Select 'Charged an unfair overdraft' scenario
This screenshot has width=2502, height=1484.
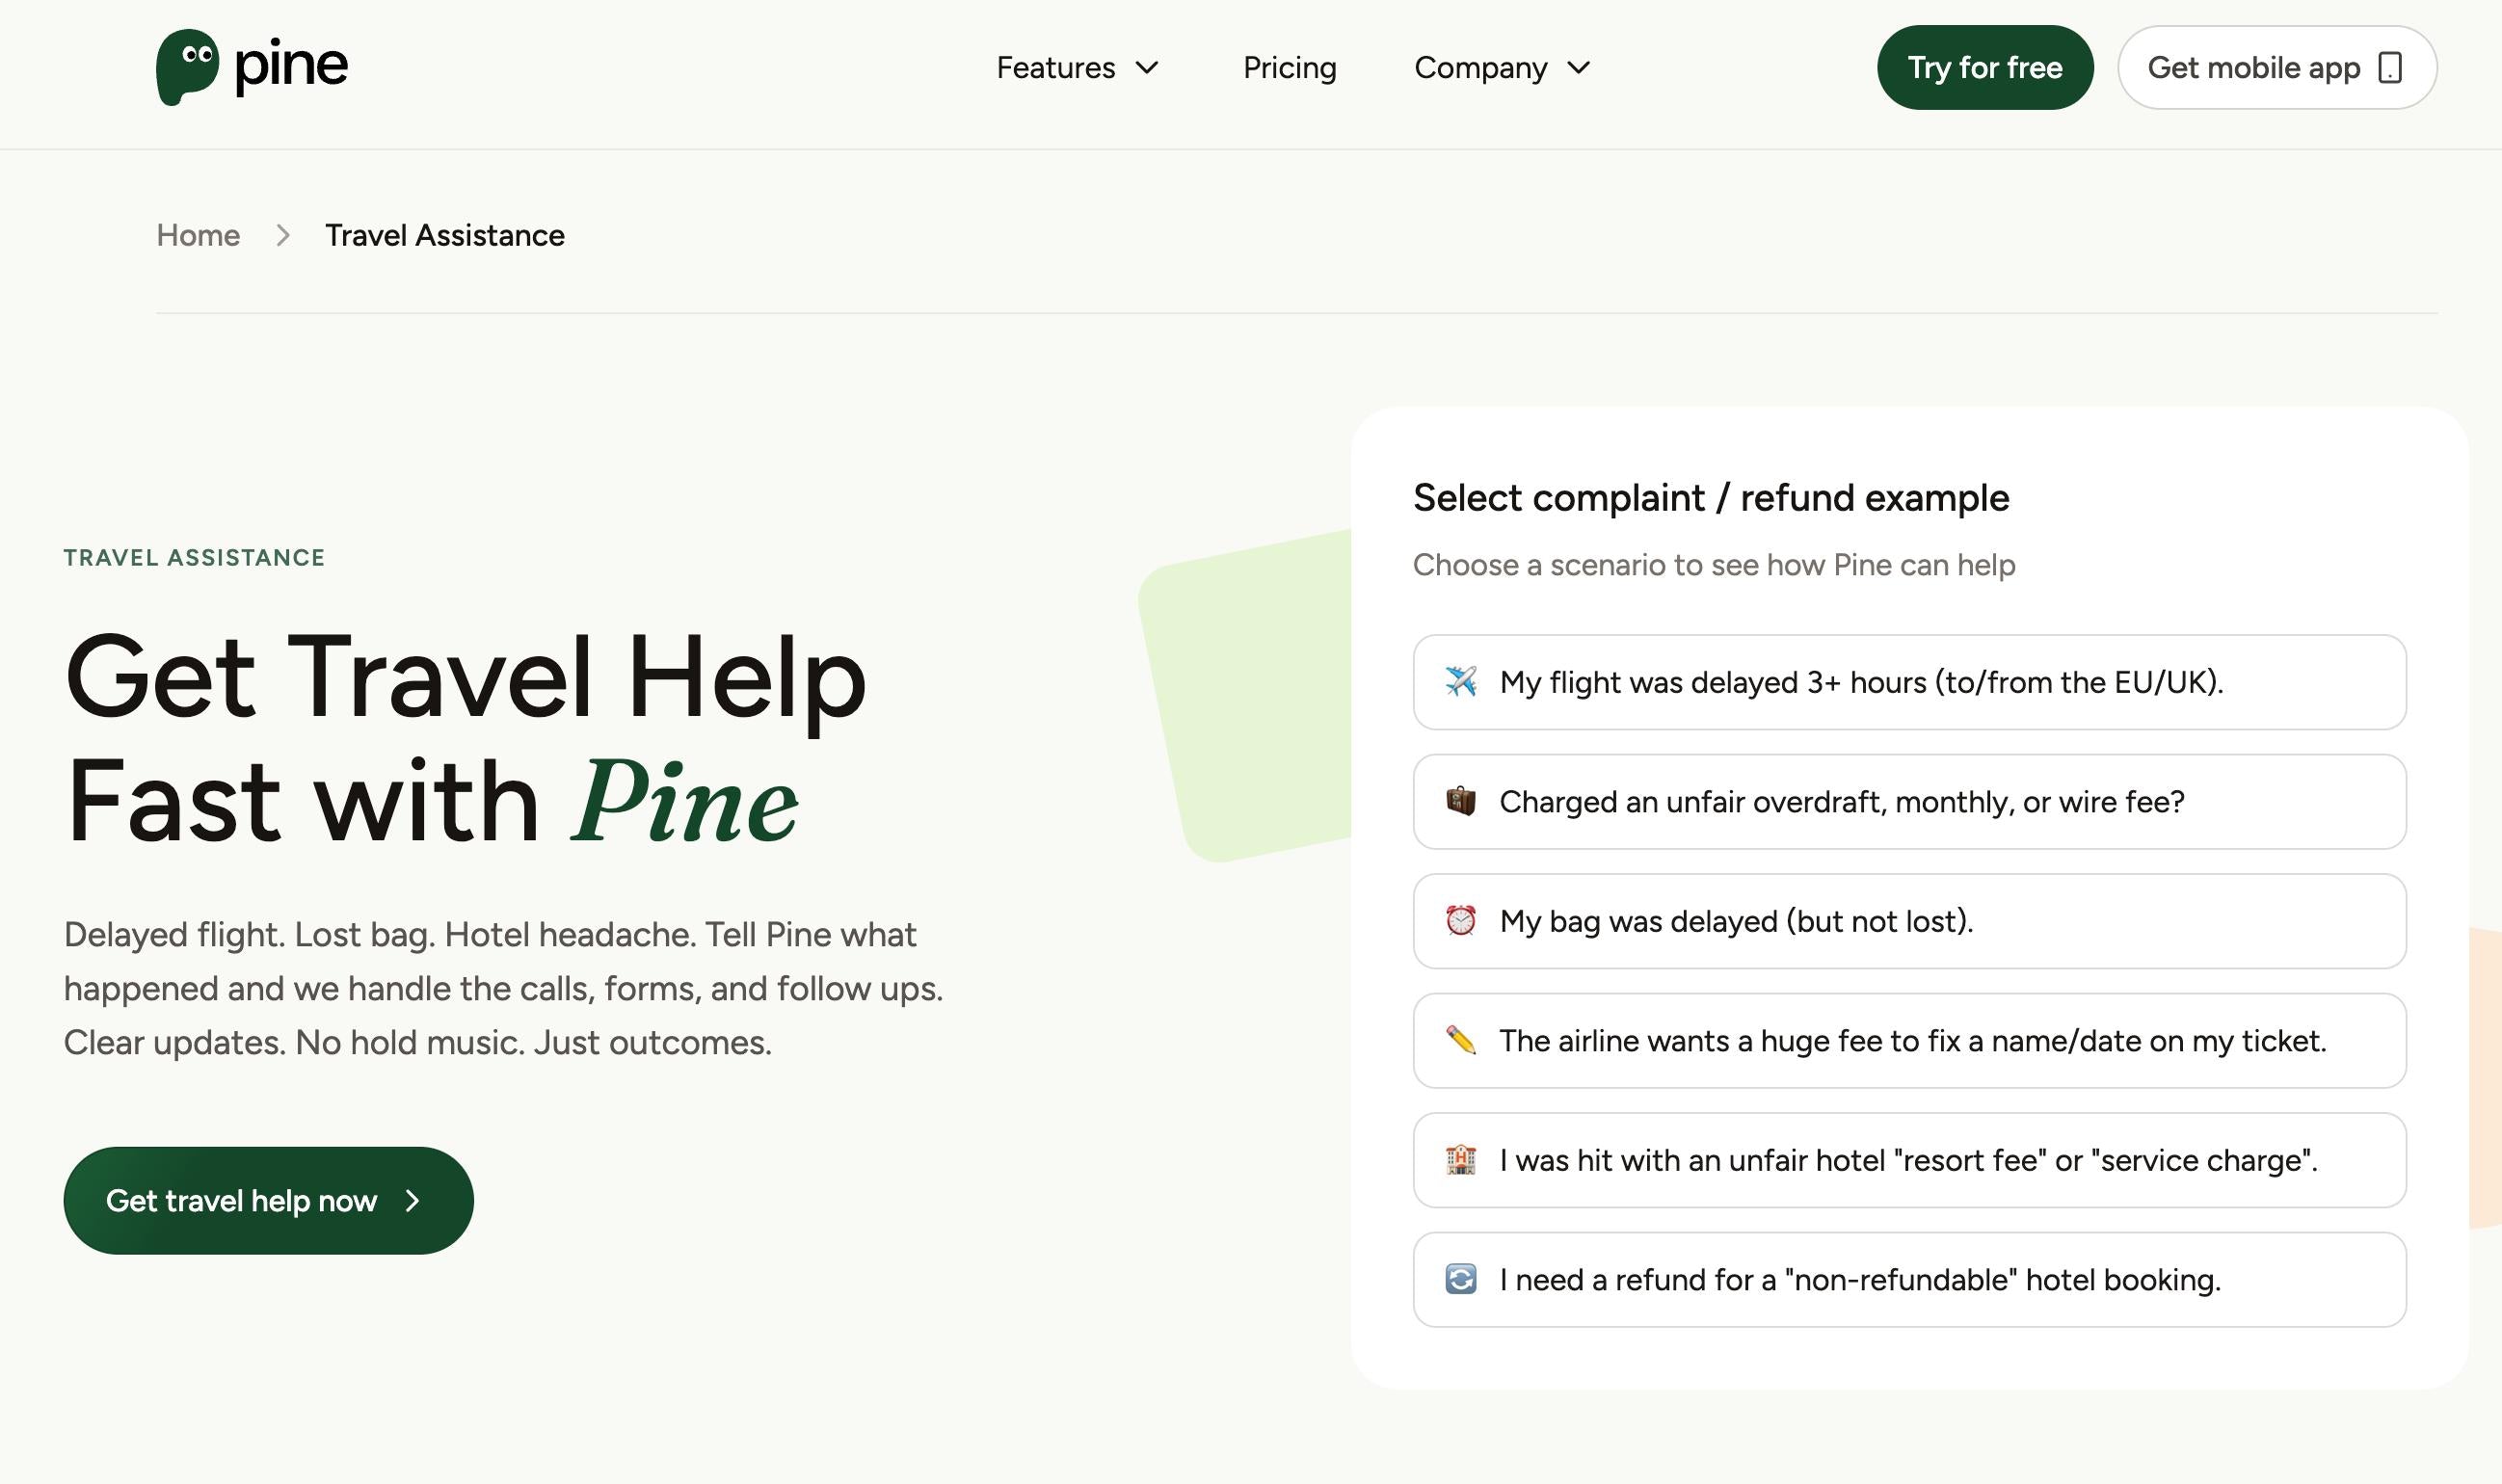pyautogui.click(x=1909, y=802)
